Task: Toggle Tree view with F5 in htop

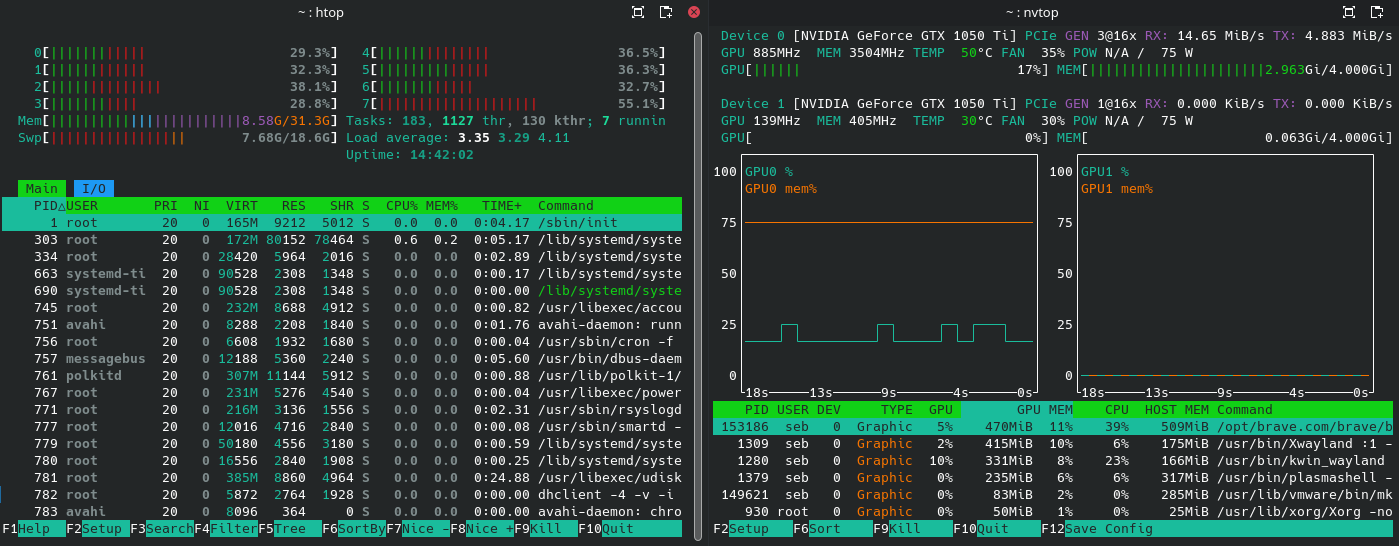Action: tap(290, 528)
